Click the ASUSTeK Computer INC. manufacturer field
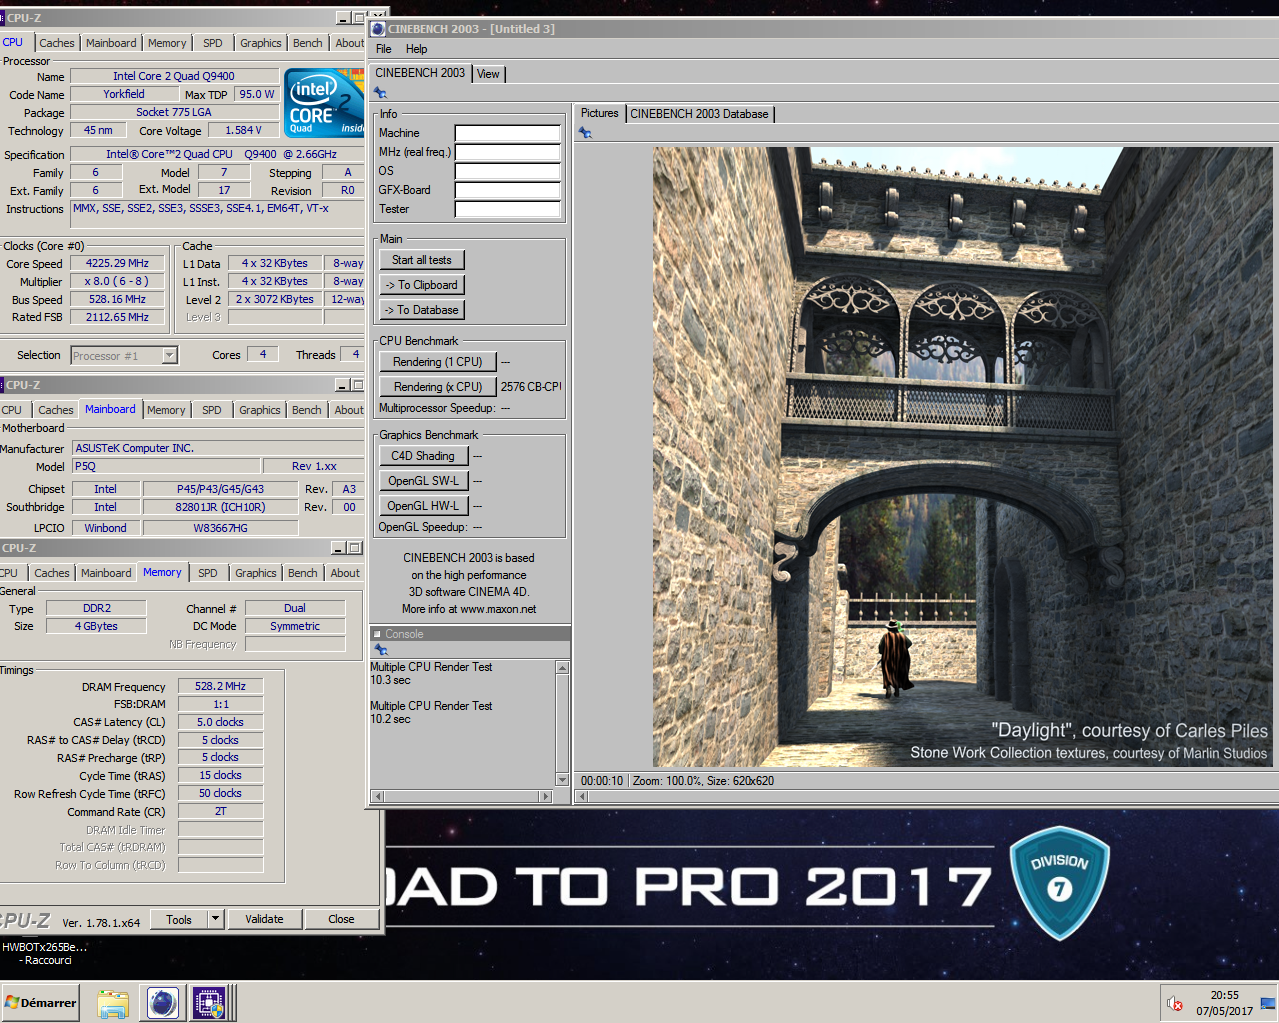The image size is (1279, 1023). pyautogui.click(x=219, y=448)
